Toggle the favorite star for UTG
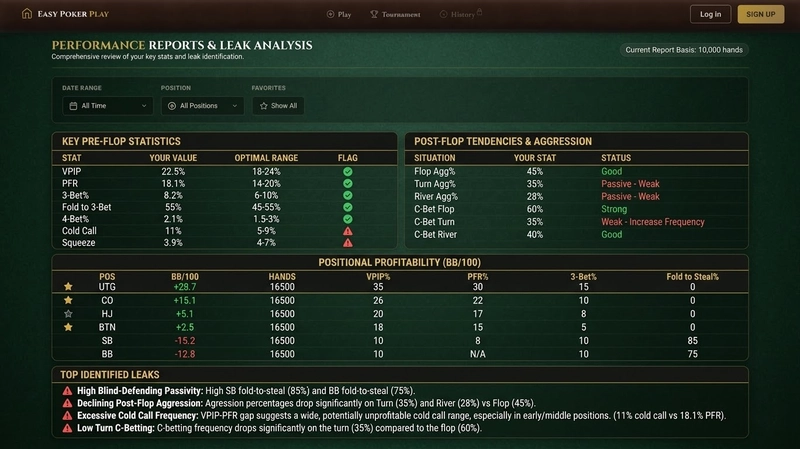Viewport: 800px width, 449px height. pos(68,287)
